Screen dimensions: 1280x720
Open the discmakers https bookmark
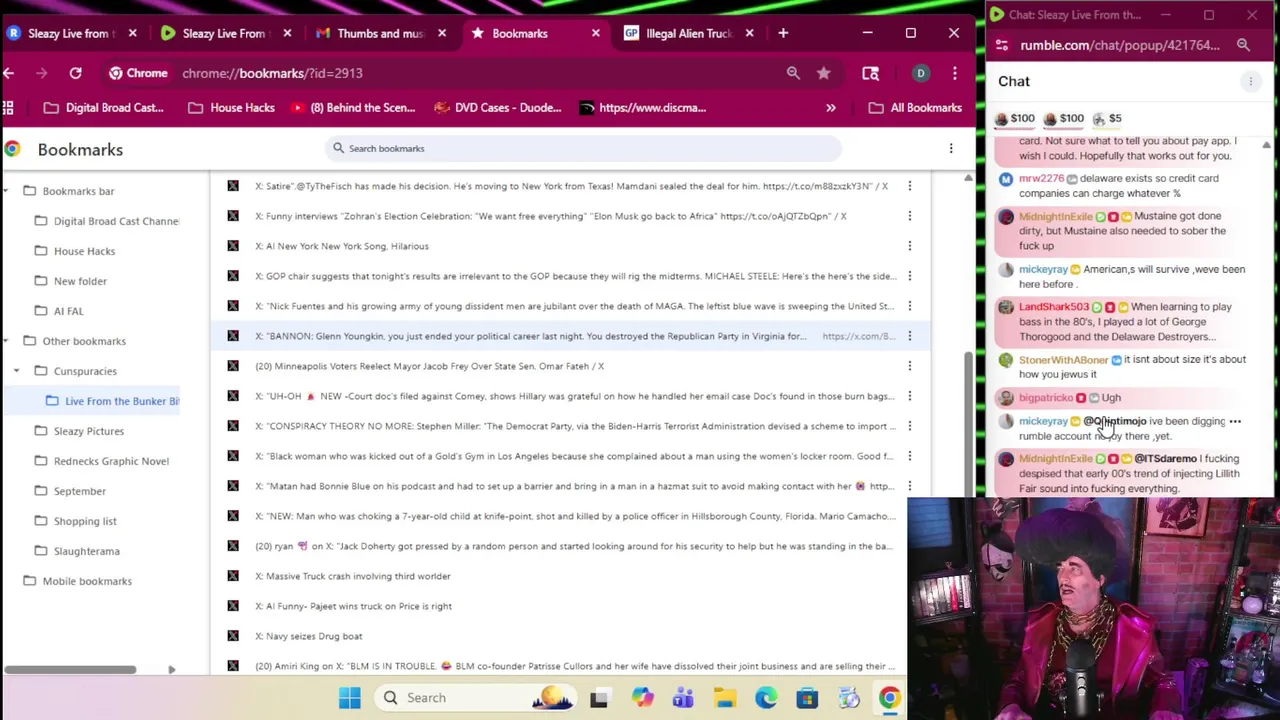click(x=643, y=108)
